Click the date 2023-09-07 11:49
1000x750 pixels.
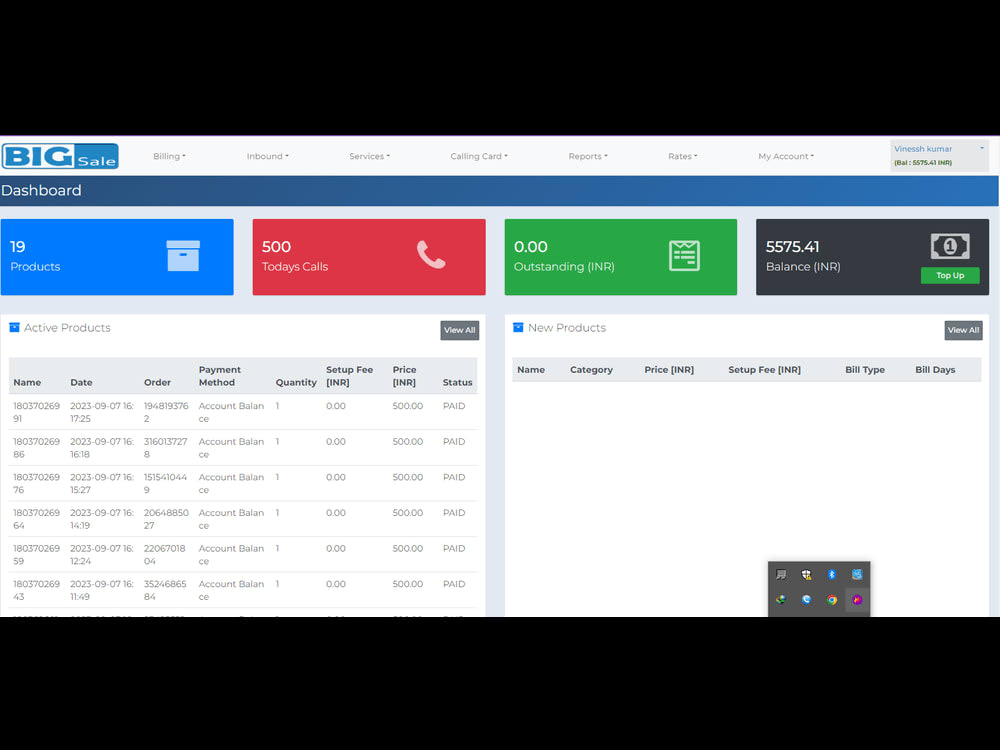point(102,591)
